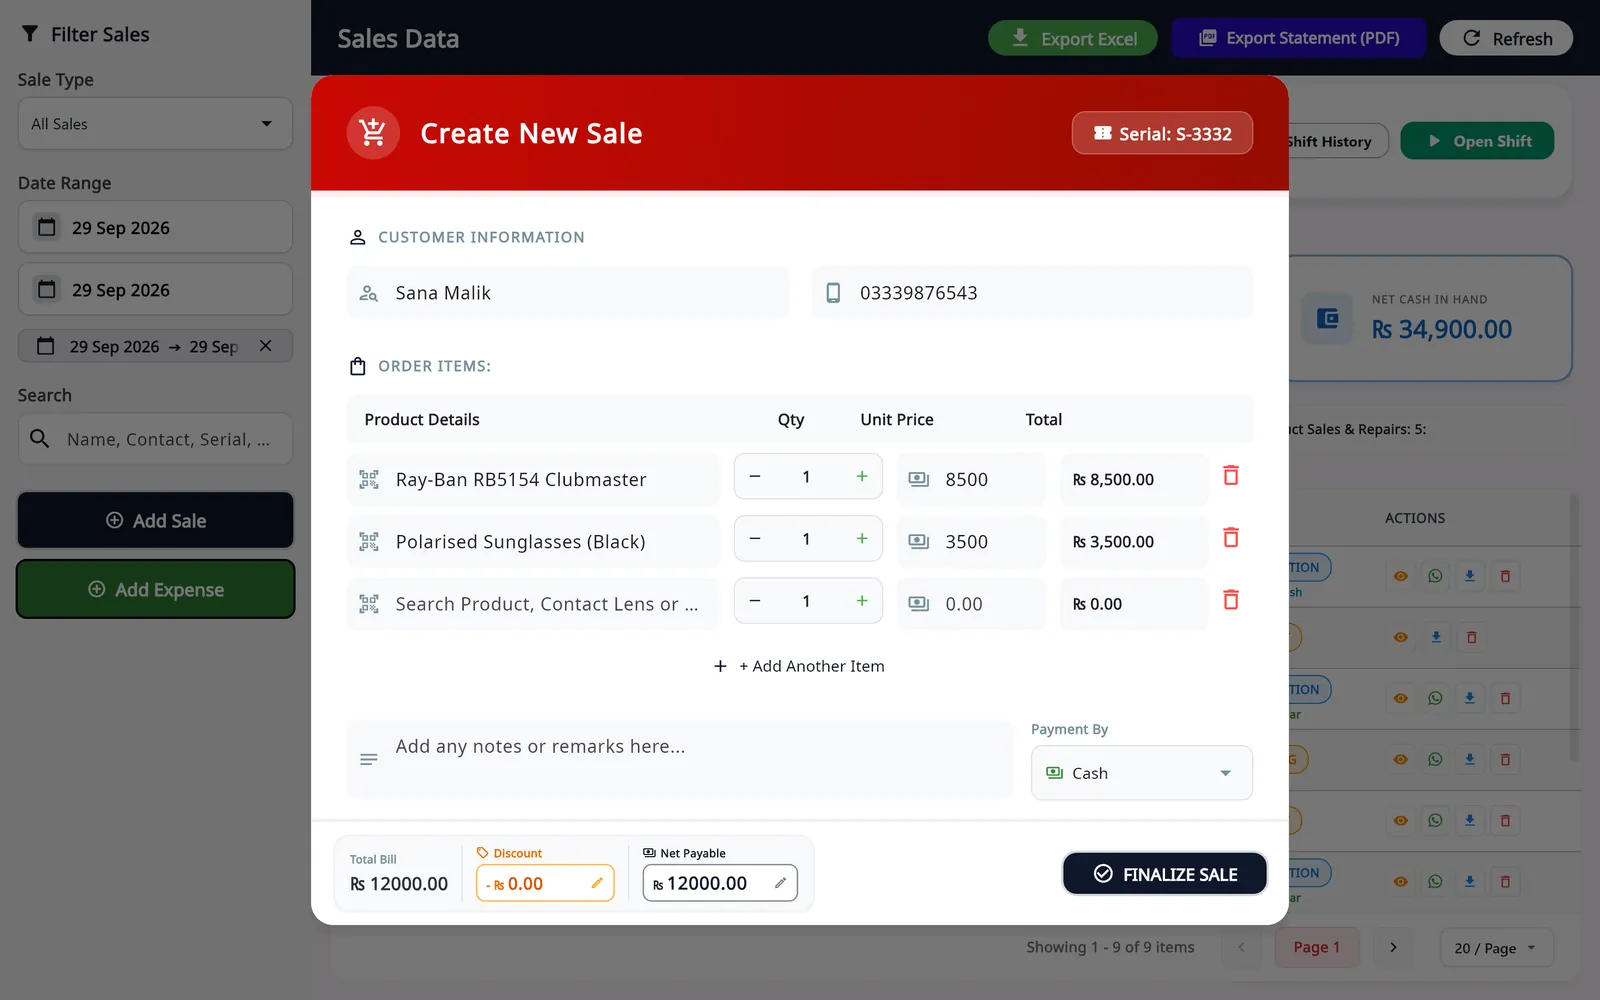
Task: Open the 20 / Page size dropdown
Action: tap(1496, 948)
